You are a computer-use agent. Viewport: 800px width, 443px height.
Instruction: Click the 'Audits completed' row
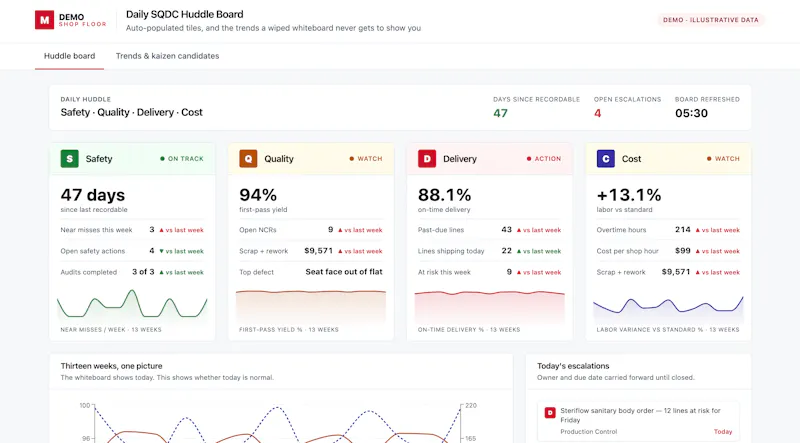click(x=132, y=272)
